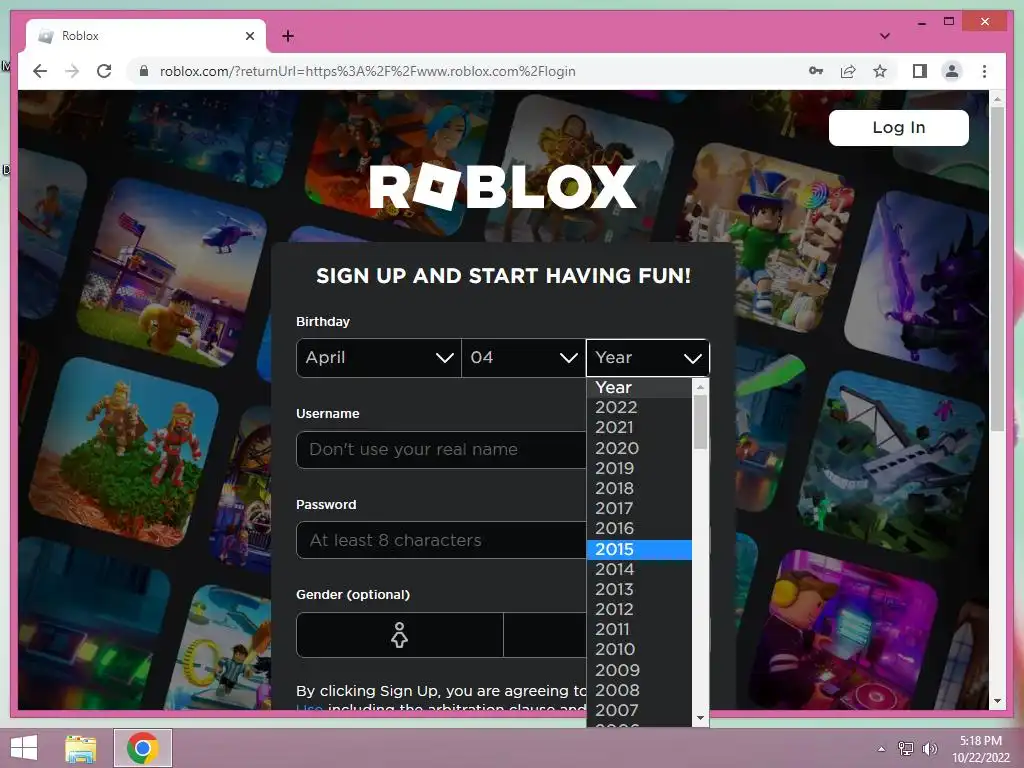Open the taskbar clock and date
The image size is (1024, 768).
pos(981,749)
